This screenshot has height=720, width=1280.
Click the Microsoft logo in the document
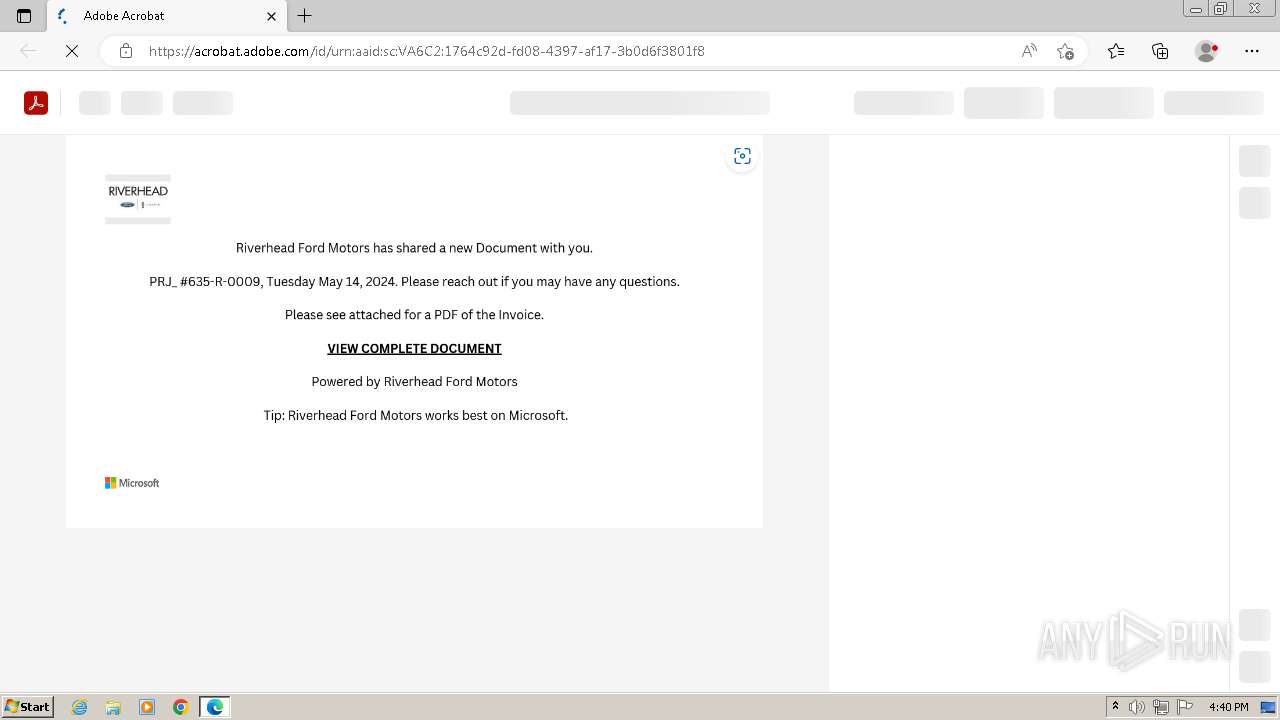click(x=132, y=483)
